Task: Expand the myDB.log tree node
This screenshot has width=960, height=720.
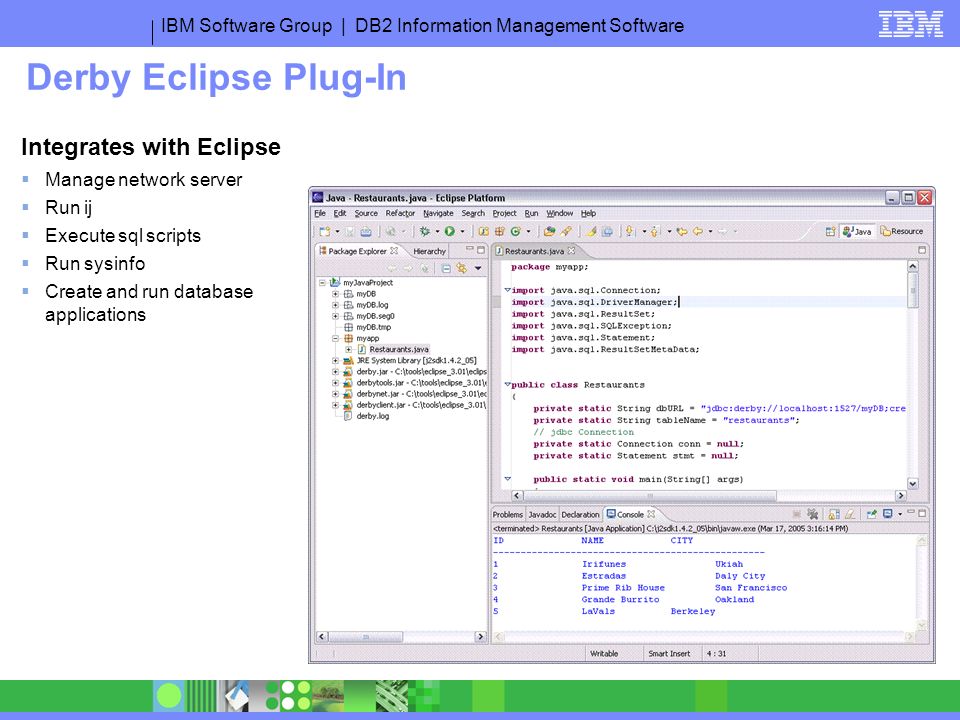Action: [336, 305]
